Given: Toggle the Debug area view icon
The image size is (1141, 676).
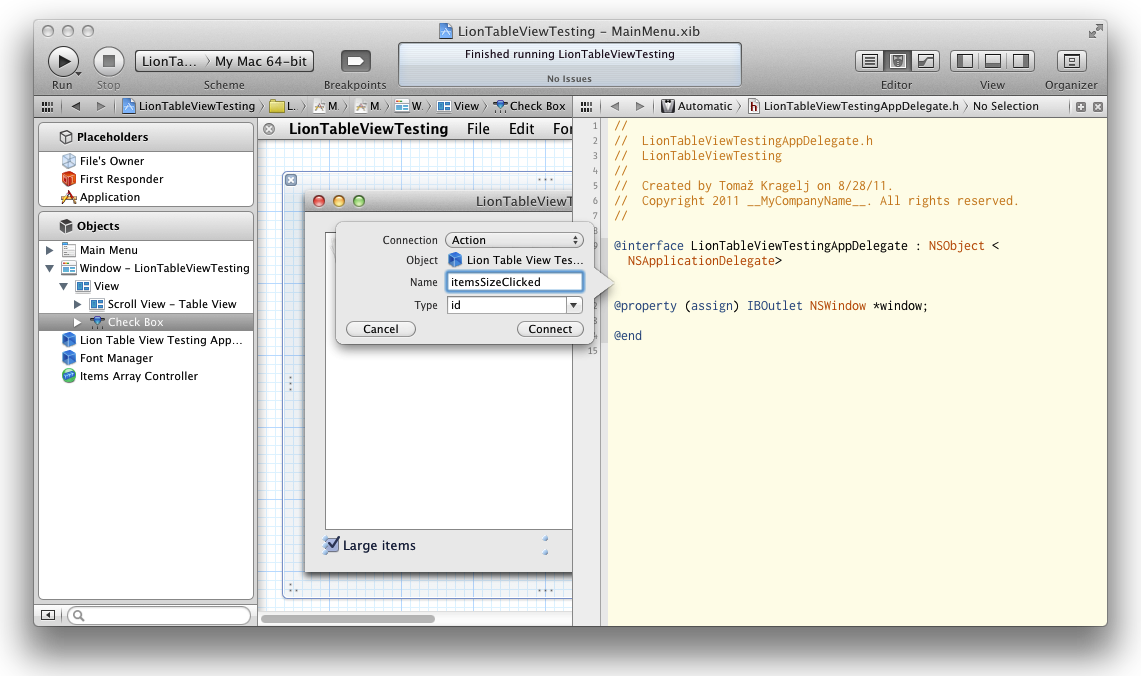Looking at the screenshot, I should (993, 61).
